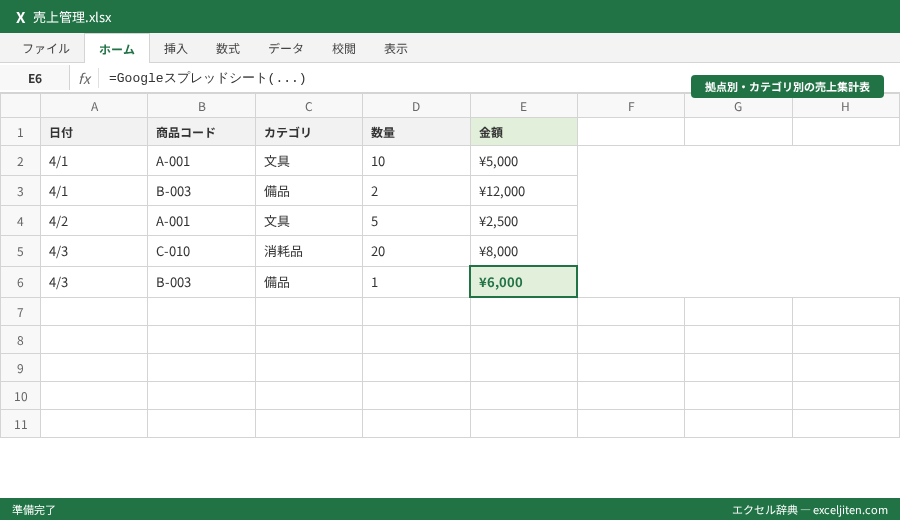Select column A header
Image resolution: width=900 pixels, height=520 pixels.
point(94,106)
